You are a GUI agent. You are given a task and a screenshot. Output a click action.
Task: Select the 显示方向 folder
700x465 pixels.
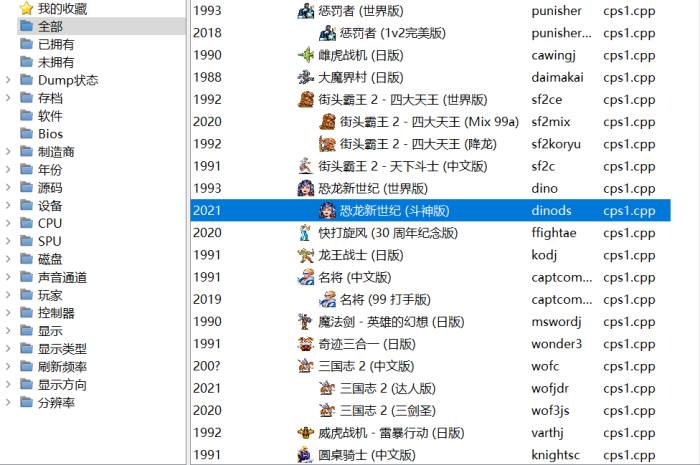[x=54, y=384]
